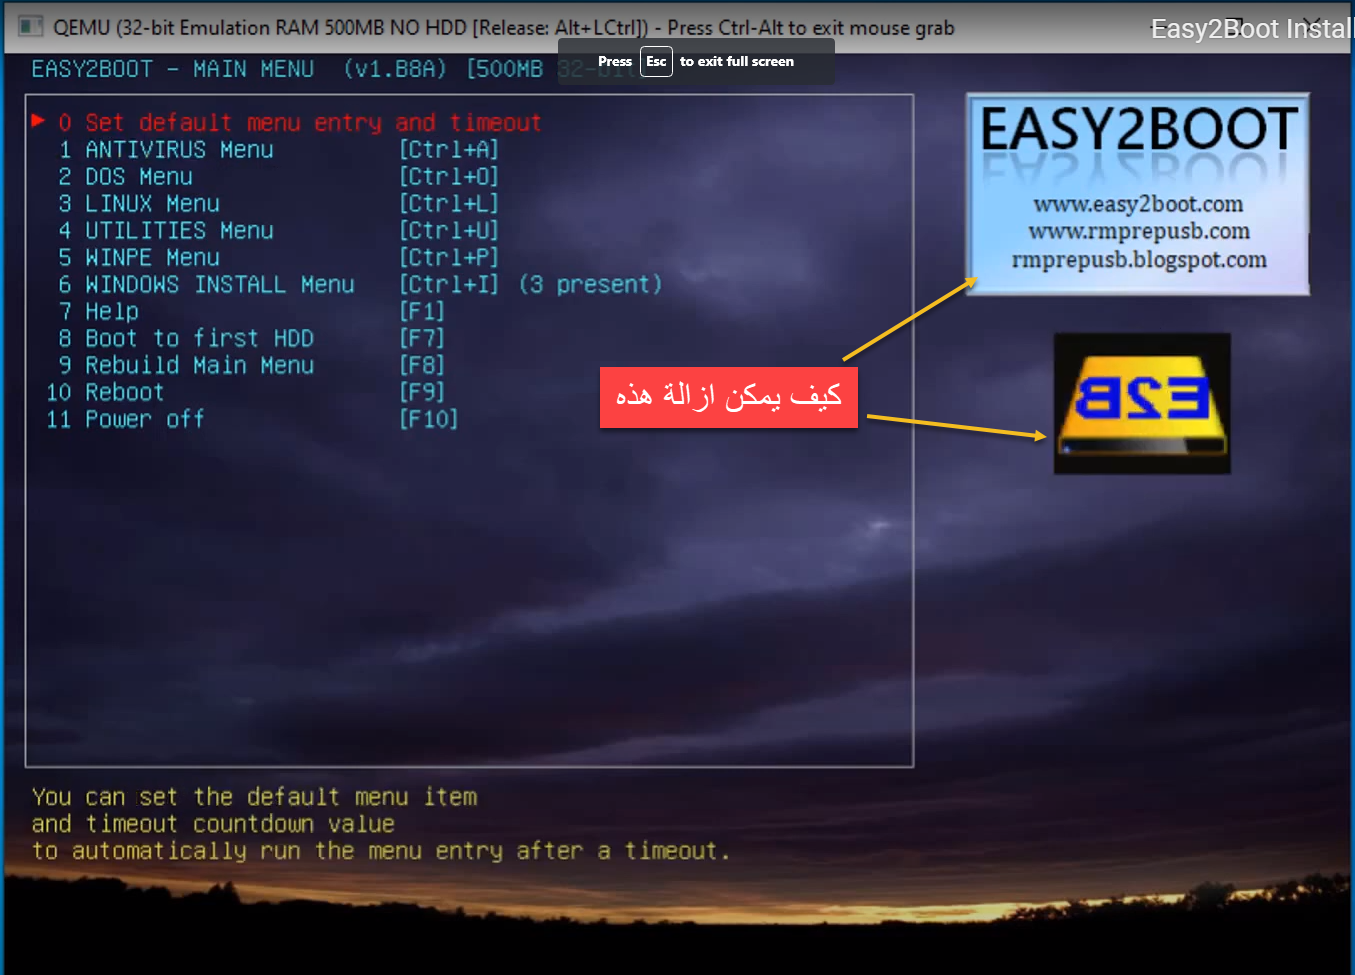Click the large EASY2BOOT banner title

(x=1139, y=130)
